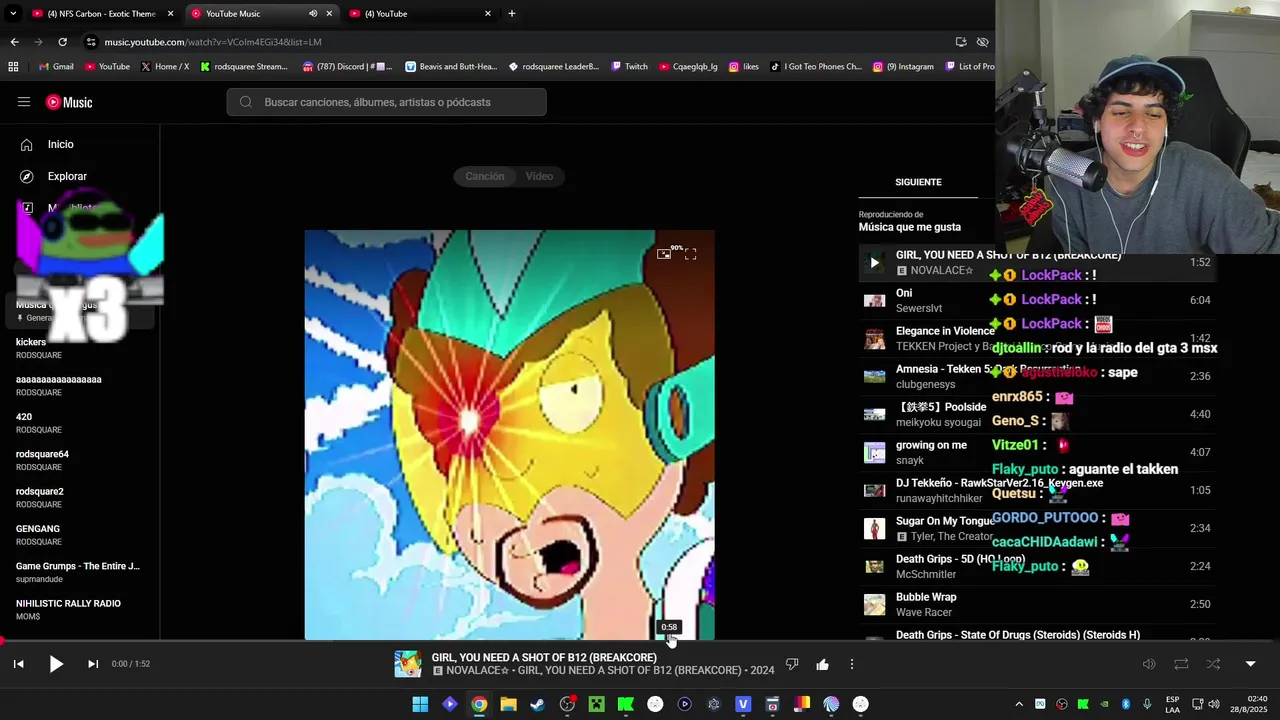This screenshot has width=1280, height=720.
Task: Open the Twitch bookmark
Action: pyautogui.click(x=630, y=67)
